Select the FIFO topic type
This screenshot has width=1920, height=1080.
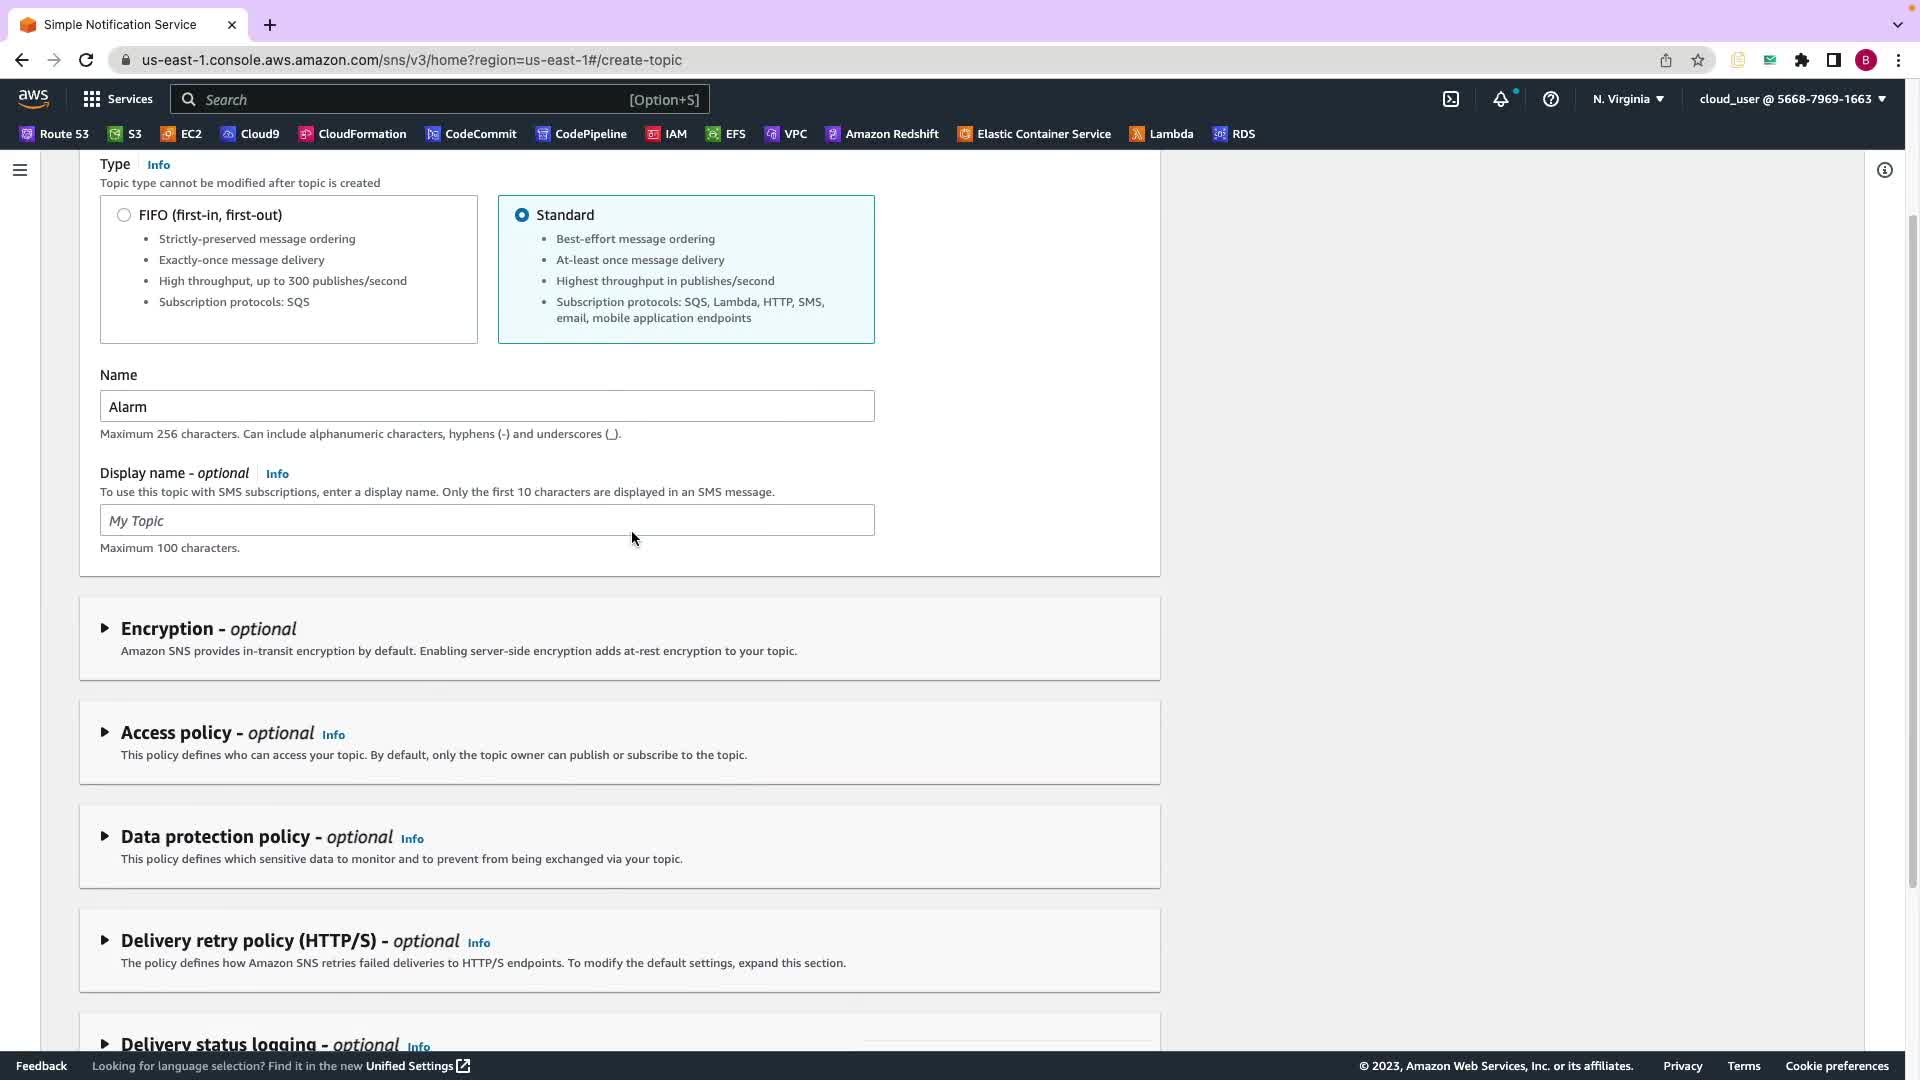124,215
